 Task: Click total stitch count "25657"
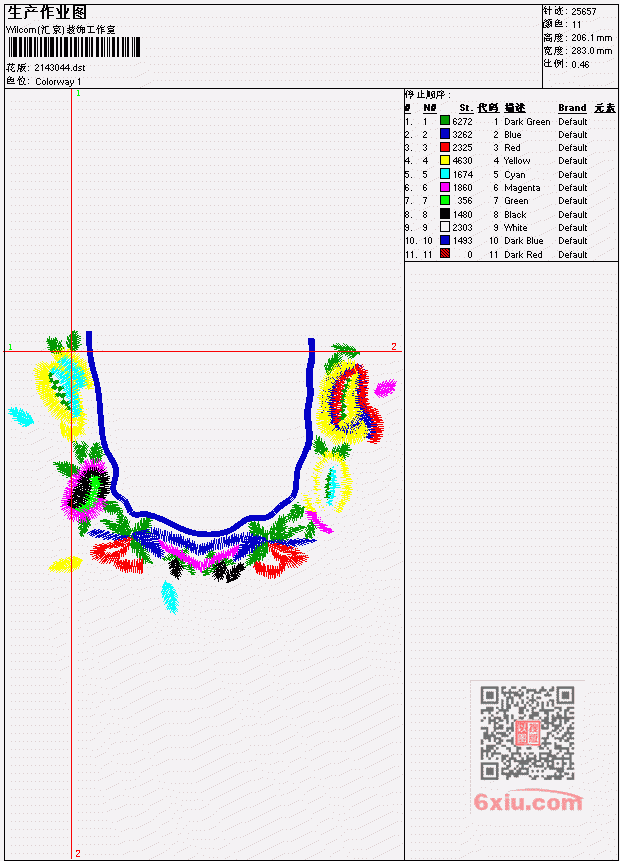pos(584,11)
